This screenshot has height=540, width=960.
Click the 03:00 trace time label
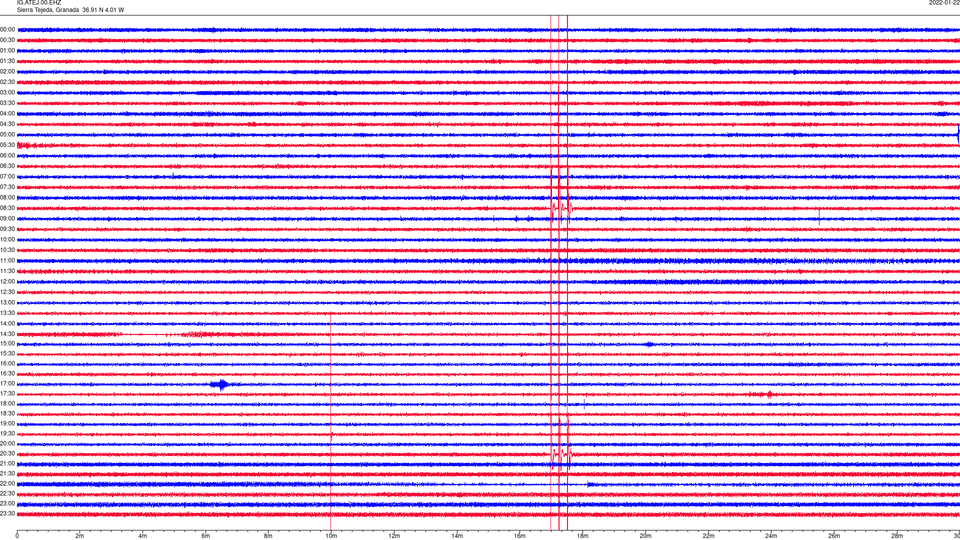click(x=7, y=92)
